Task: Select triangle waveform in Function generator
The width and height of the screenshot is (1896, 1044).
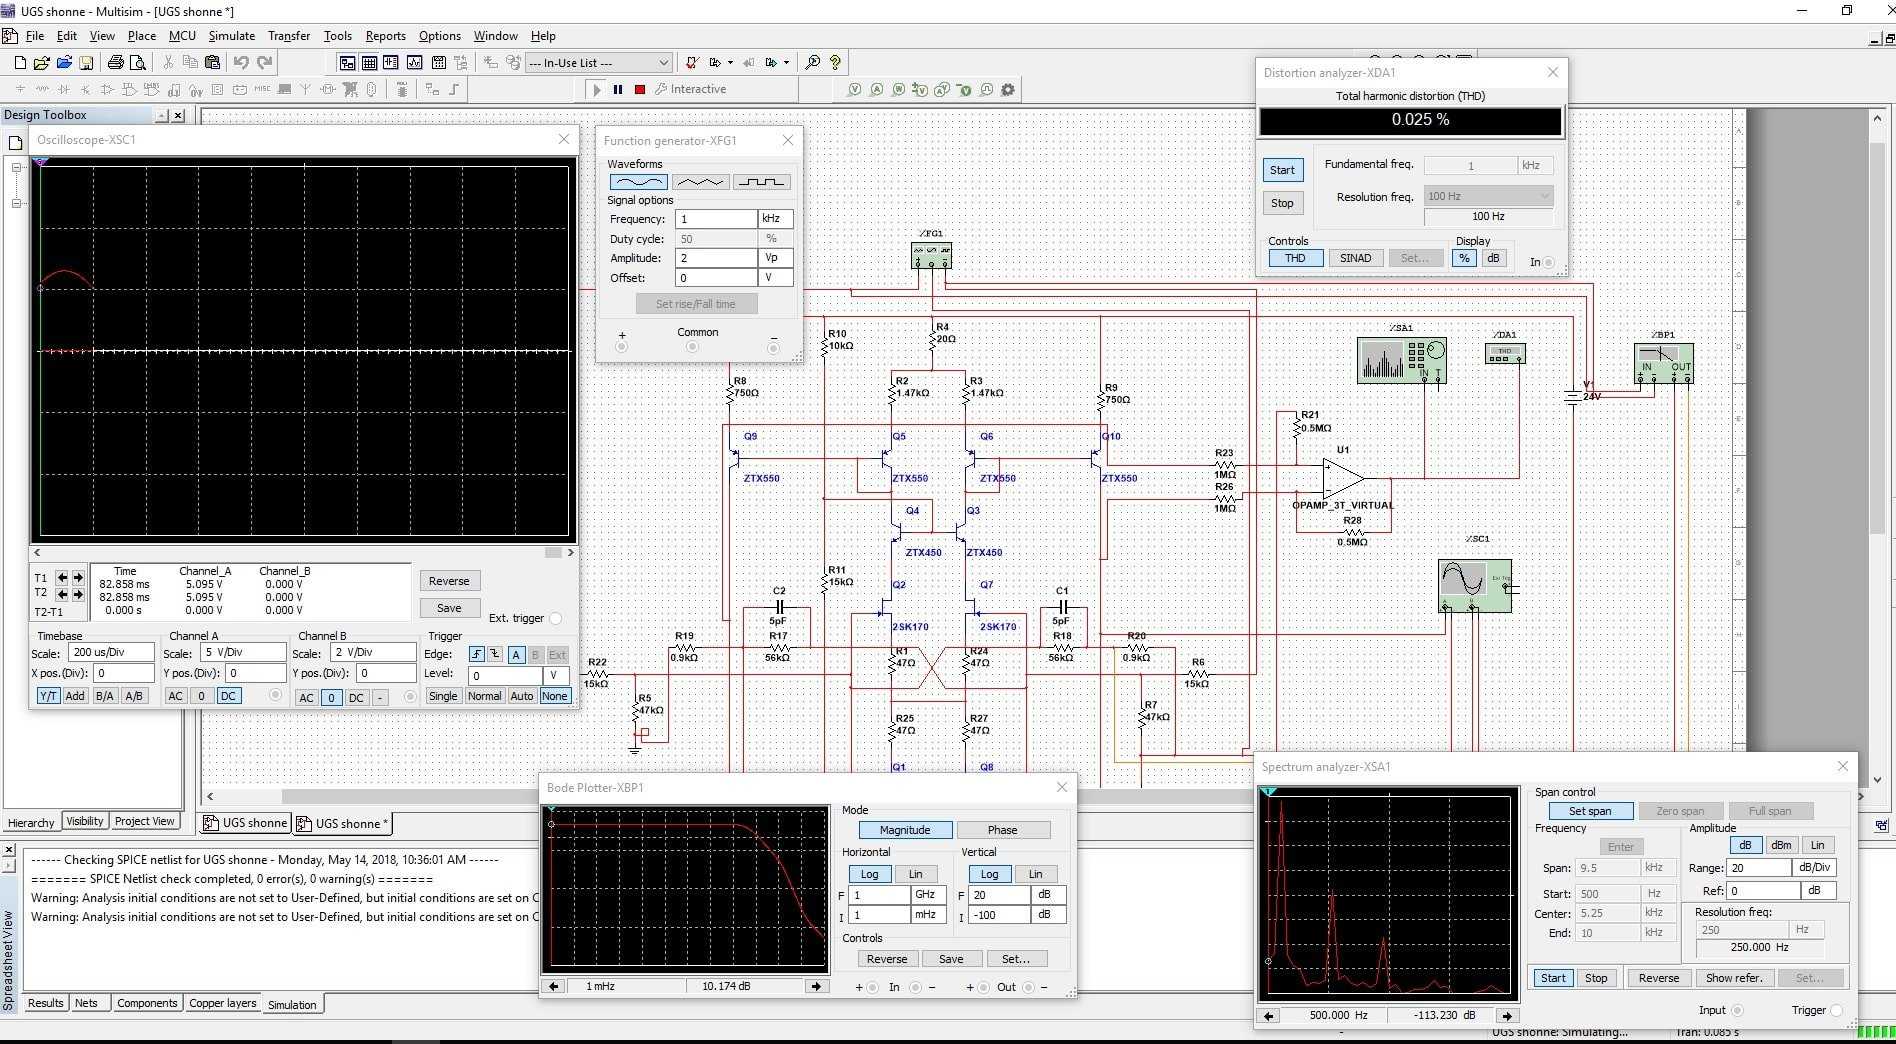Action: point(700,182)
